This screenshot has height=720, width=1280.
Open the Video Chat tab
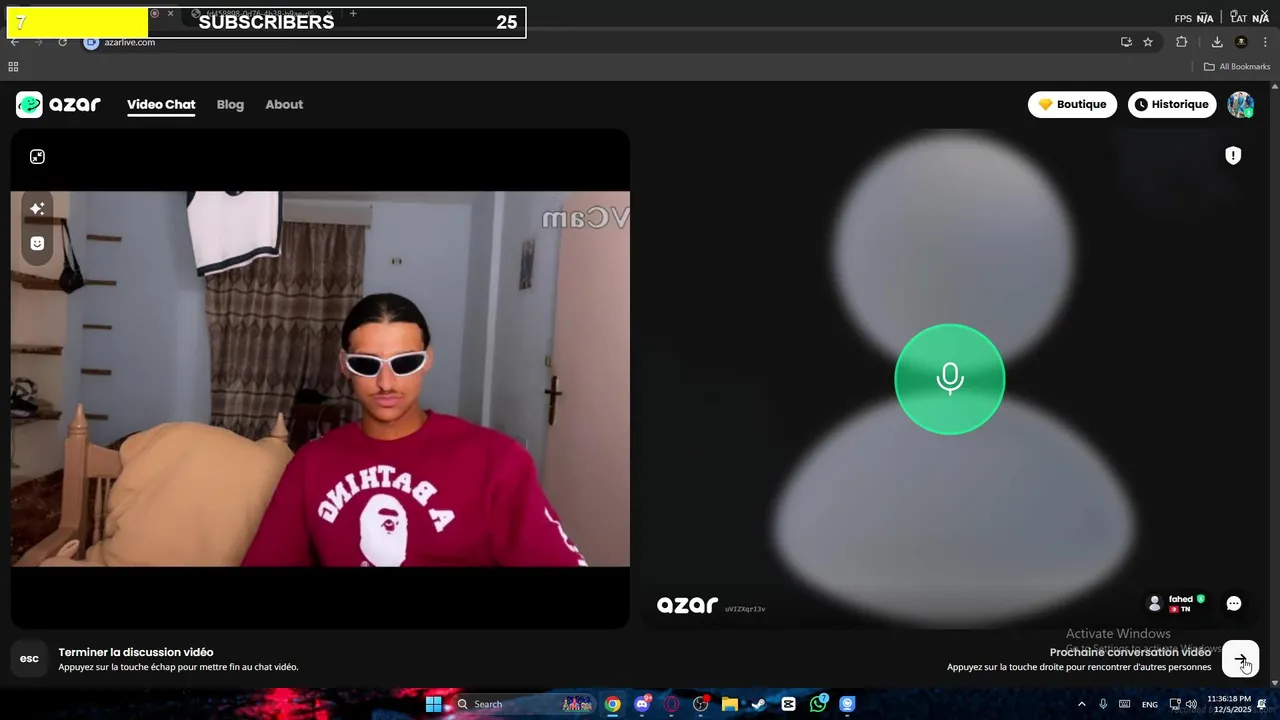(161, 104)
